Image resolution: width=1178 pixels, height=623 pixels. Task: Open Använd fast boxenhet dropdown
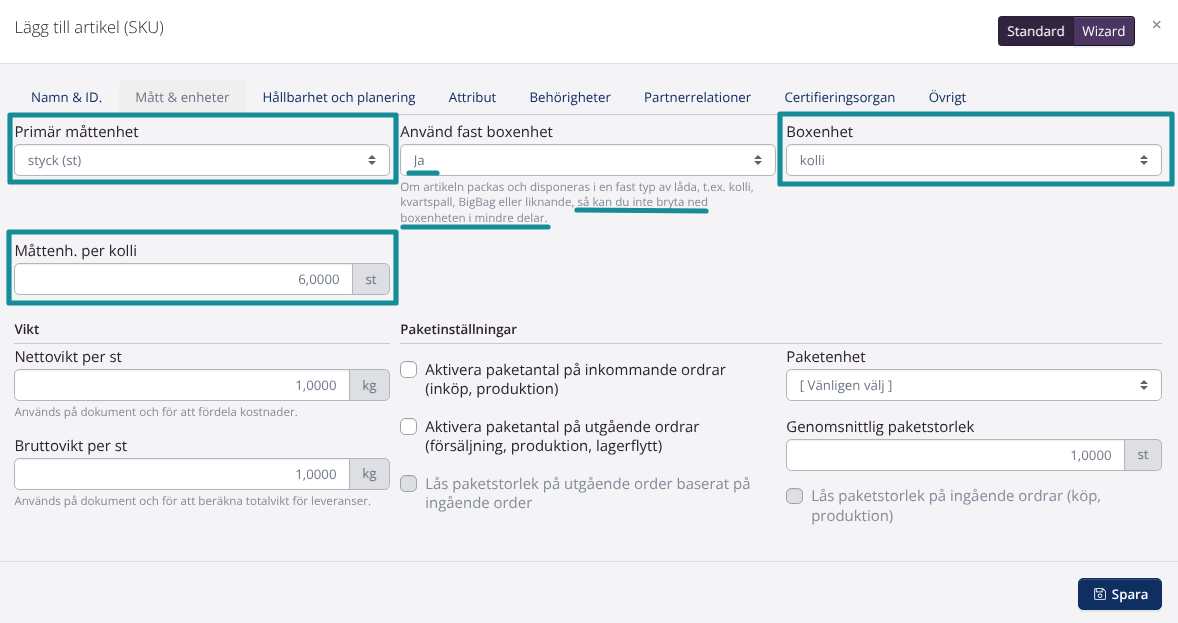587,160
